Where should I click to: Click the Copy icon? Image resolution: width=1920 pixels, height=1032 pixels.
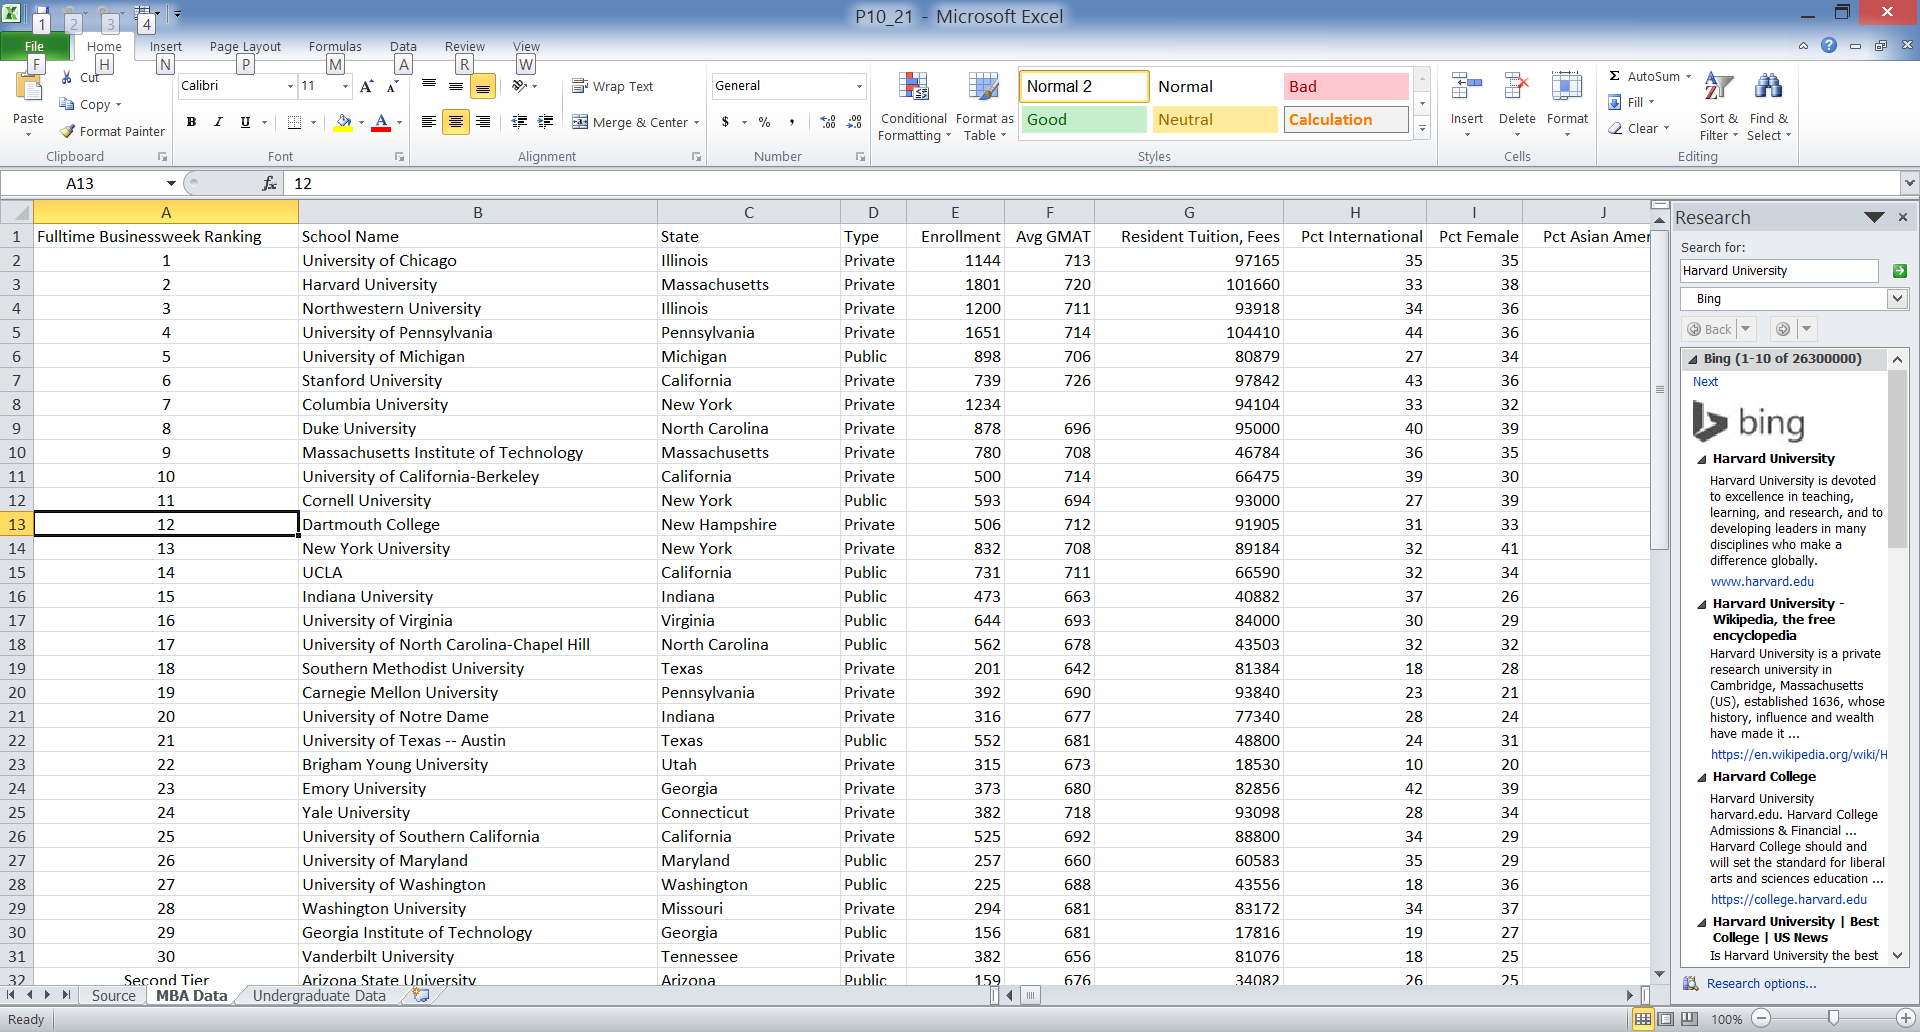67,104
